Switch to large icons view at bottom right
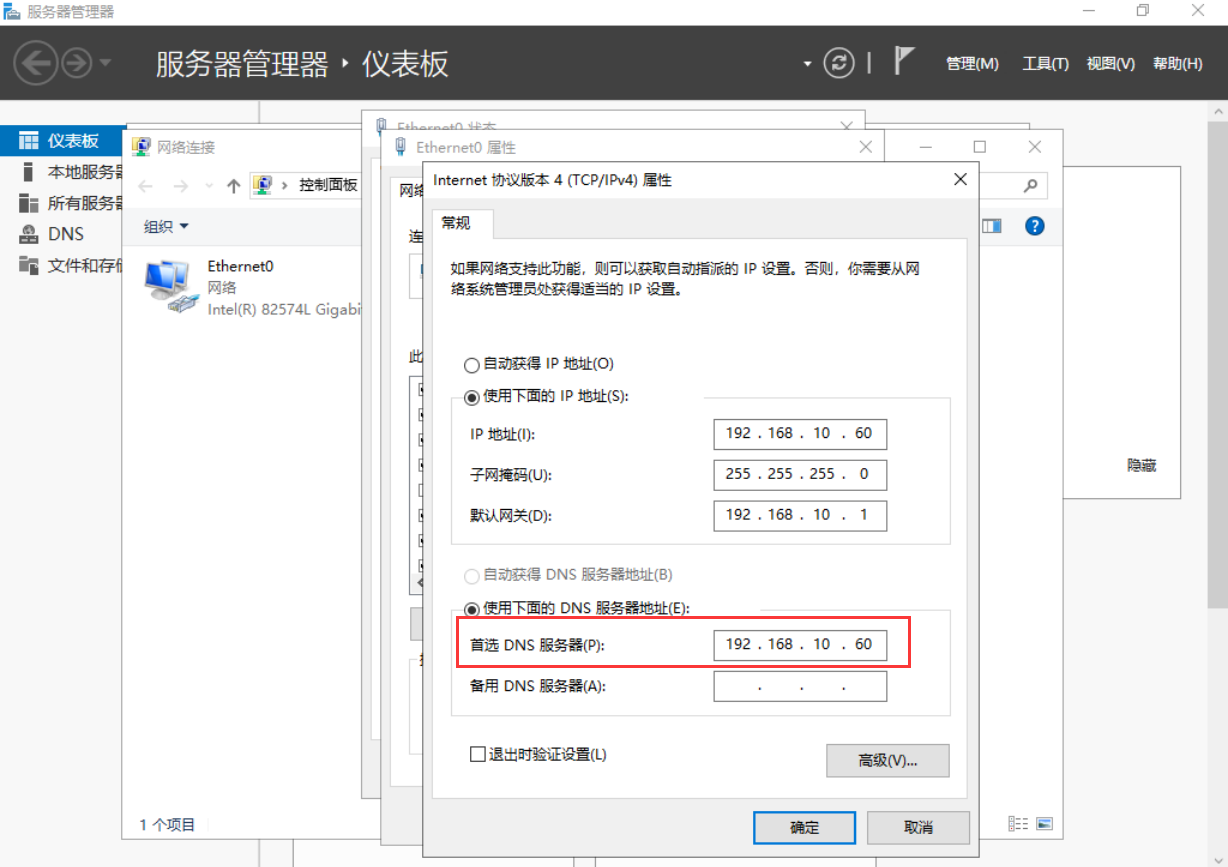Screen dimensions: 1228x867 pos(1045,824)
